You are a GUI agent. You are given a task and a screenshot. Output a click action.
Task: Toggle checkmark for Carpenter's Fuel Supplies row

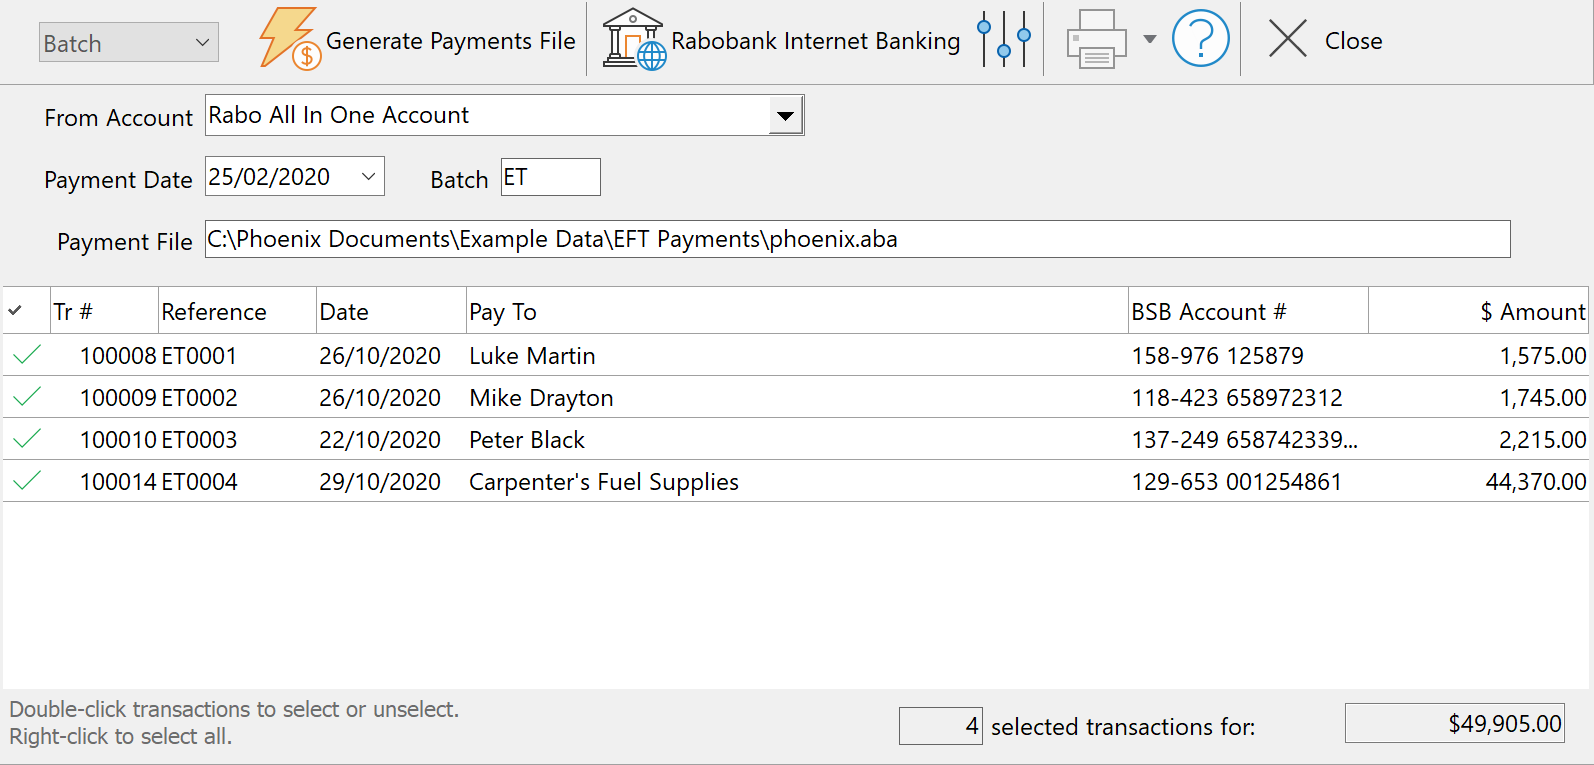27,480
